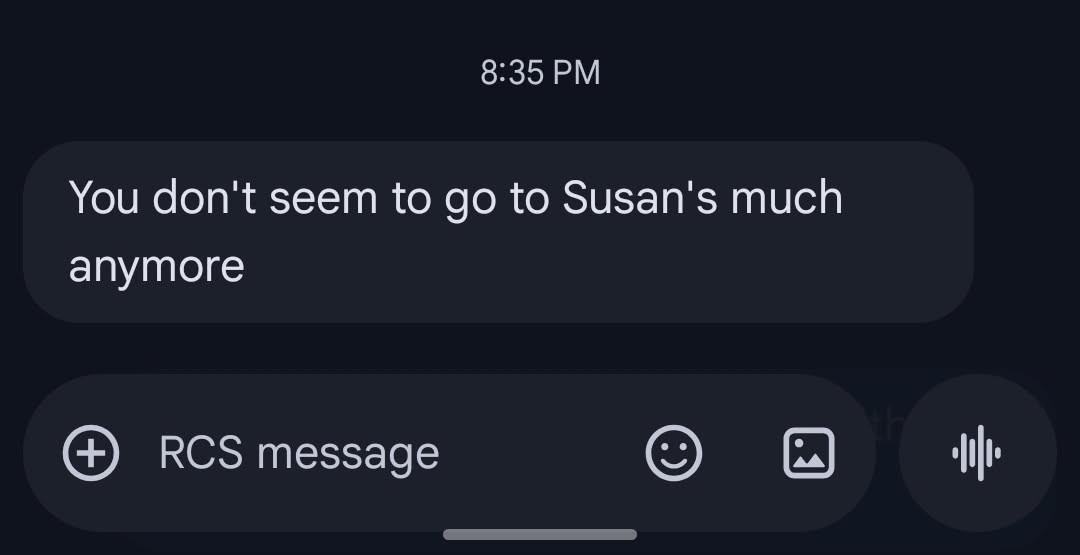Select the photo attachment icon
Image resolution: width=1080 pixels, height=555 pixels.
[808, 454]
